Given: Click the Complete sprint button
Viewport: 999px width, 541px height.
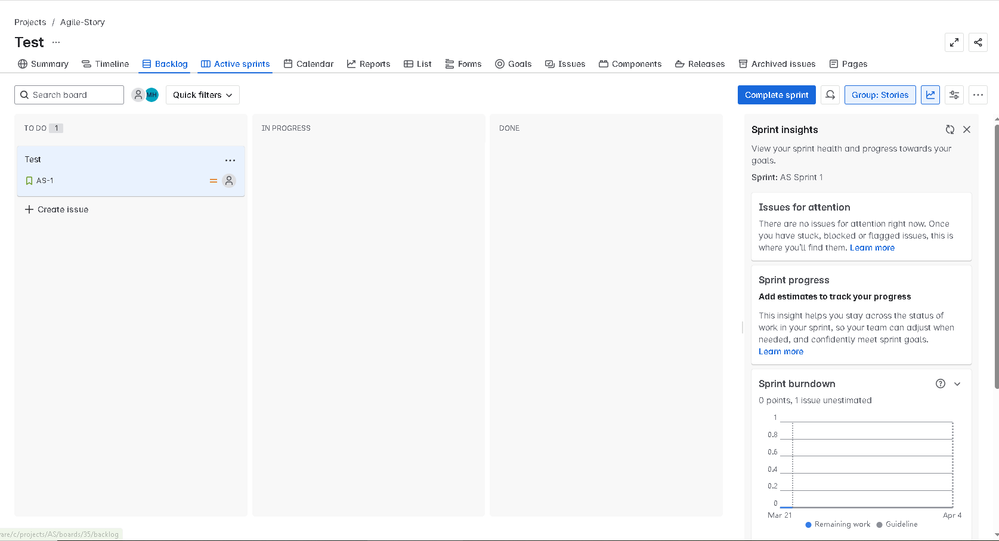Looking at the screenshot, I should [777, 95].
